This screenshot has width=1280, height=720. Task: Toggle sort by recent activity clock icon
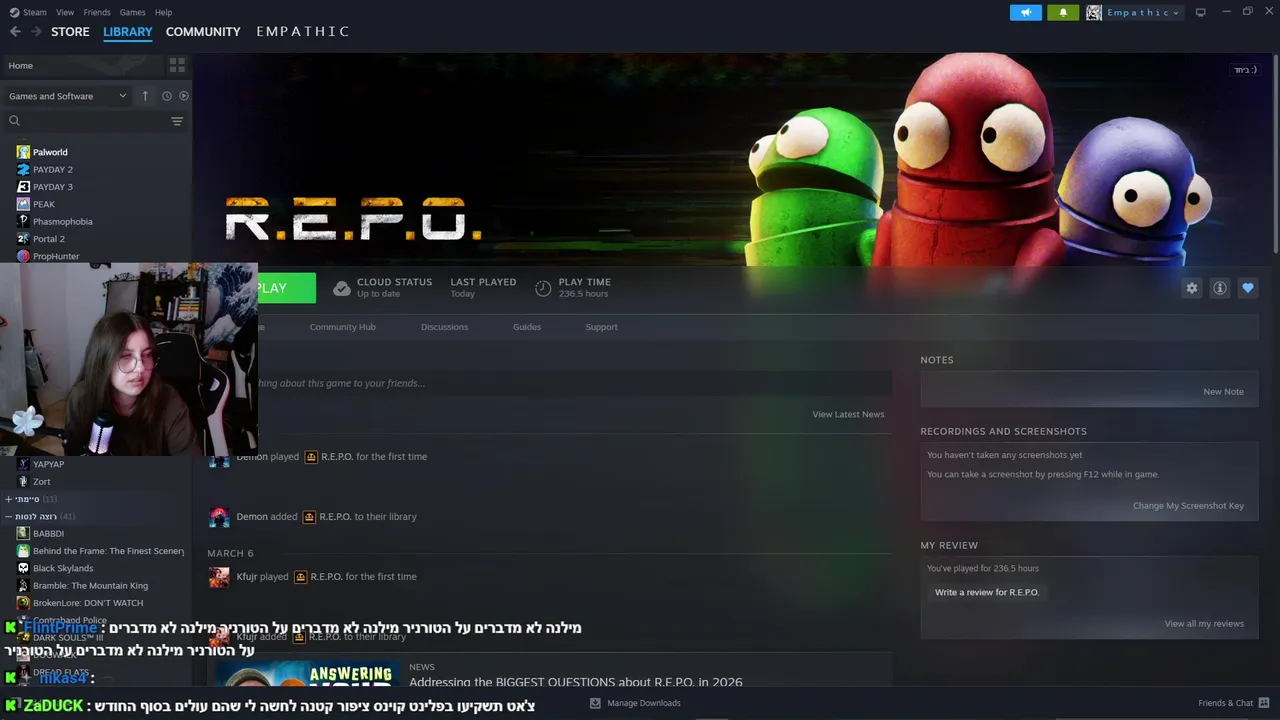[167, 96]
